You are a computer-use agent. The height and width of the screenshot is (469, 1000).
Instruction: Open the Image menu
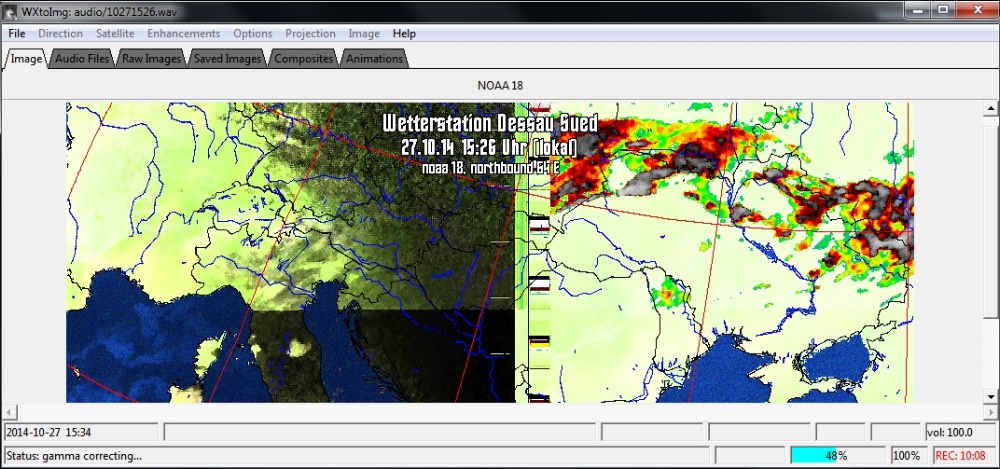pyautogui.click(x=364, y=34)
